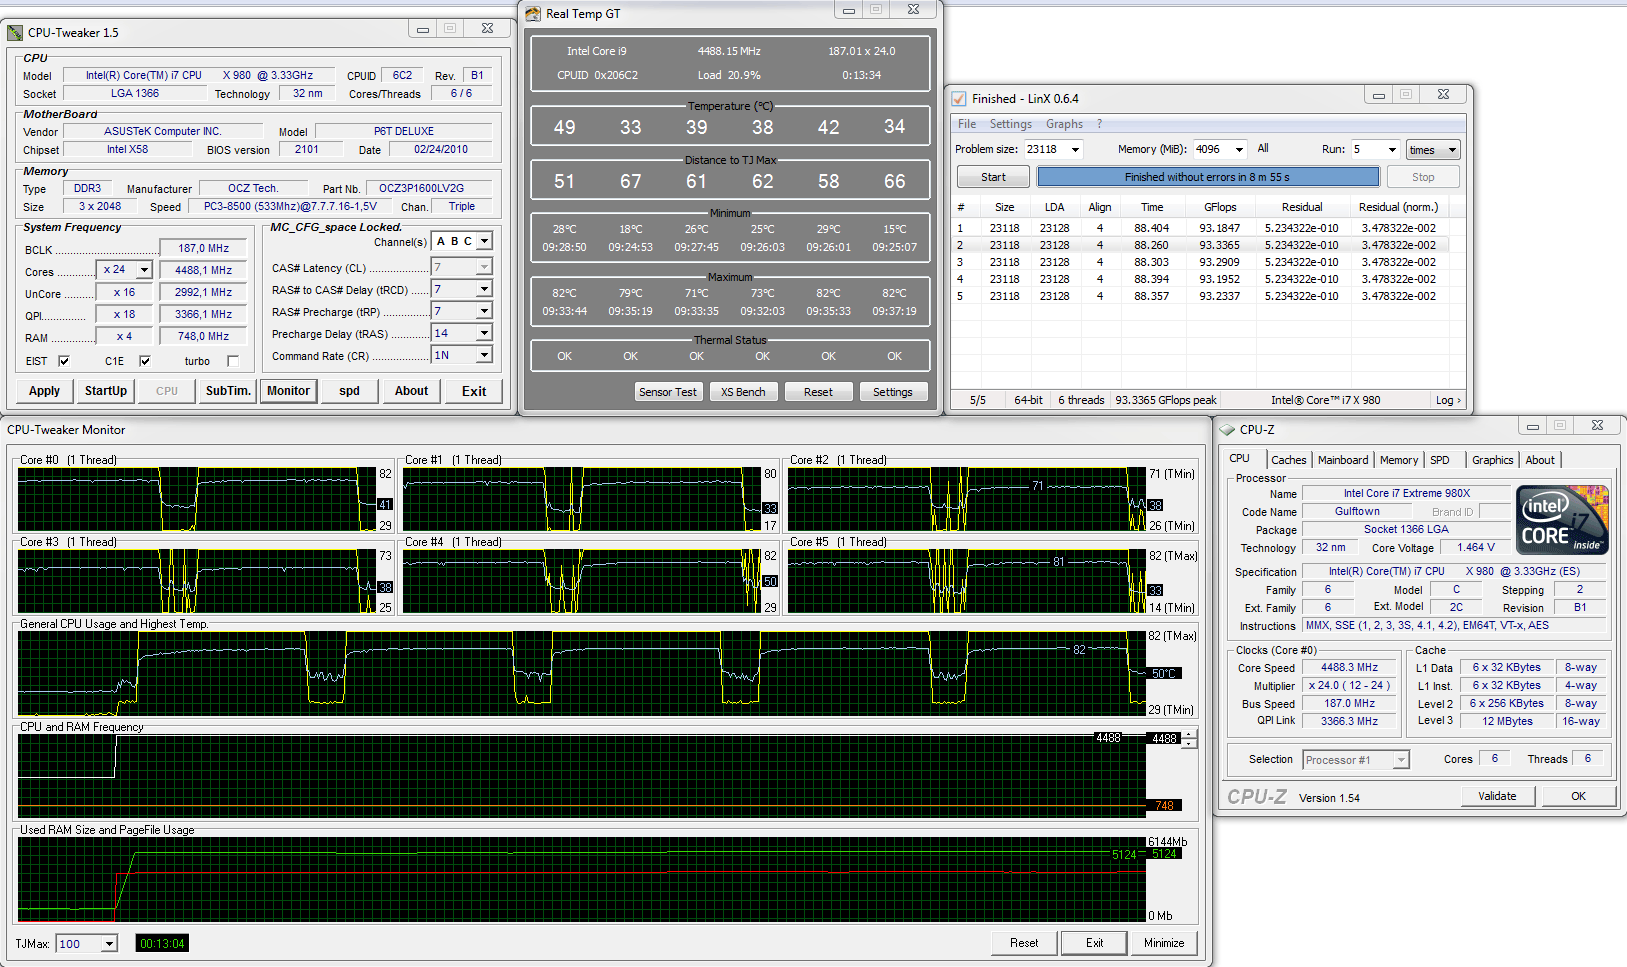Image resolution: width=1627 pixels, height=967 pixels.
Task: Minimize the CPU-Z window
Action: [x=1532, y=426]
